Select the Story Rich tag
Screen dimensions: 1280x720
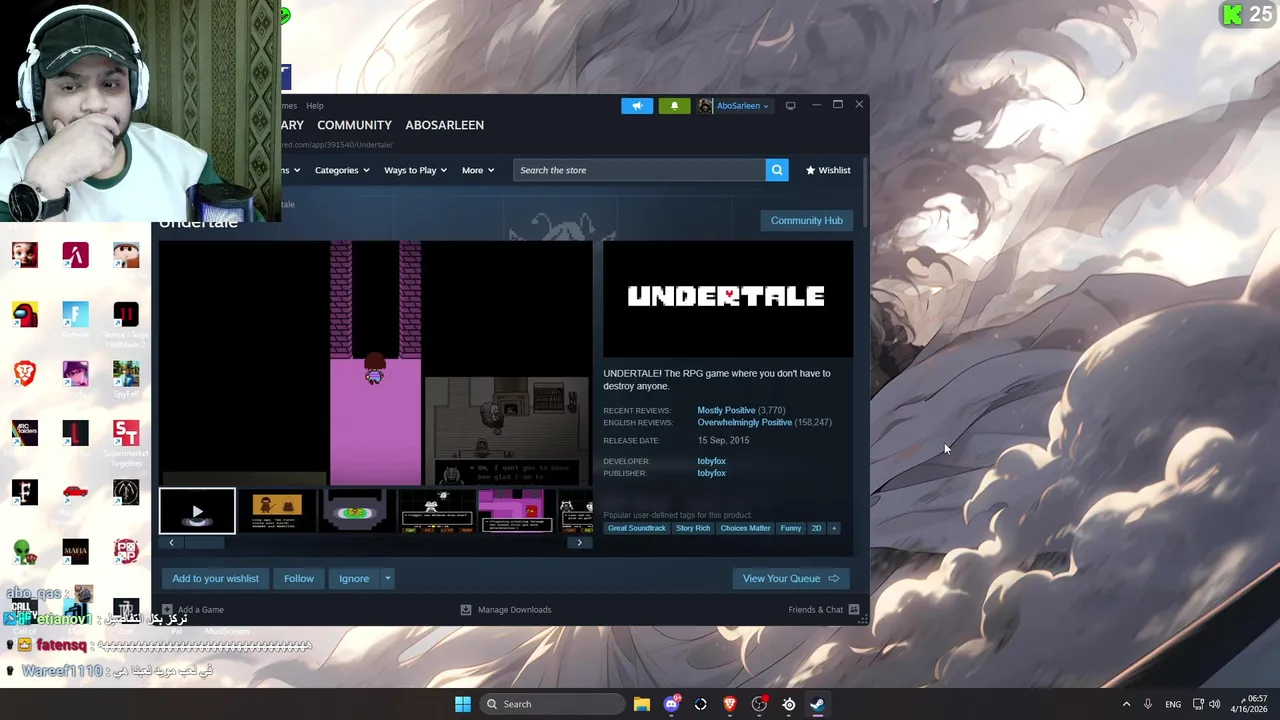click(x=692, y=528)
